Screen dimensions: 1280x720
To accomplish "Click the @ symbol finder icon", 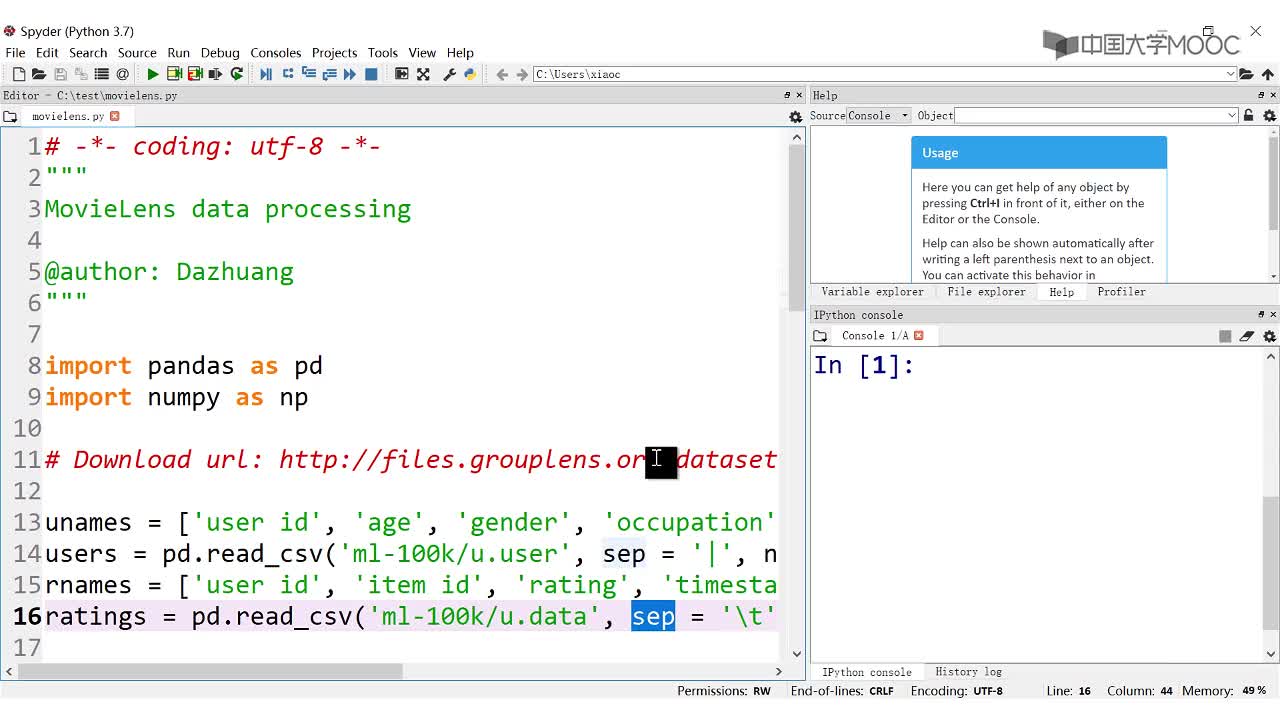I will [122, 74].
